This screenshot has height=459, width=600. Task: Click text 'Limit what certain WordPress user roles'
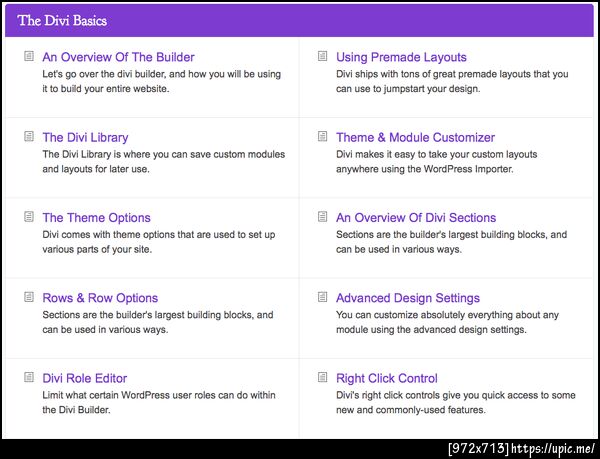coord(138,395)
